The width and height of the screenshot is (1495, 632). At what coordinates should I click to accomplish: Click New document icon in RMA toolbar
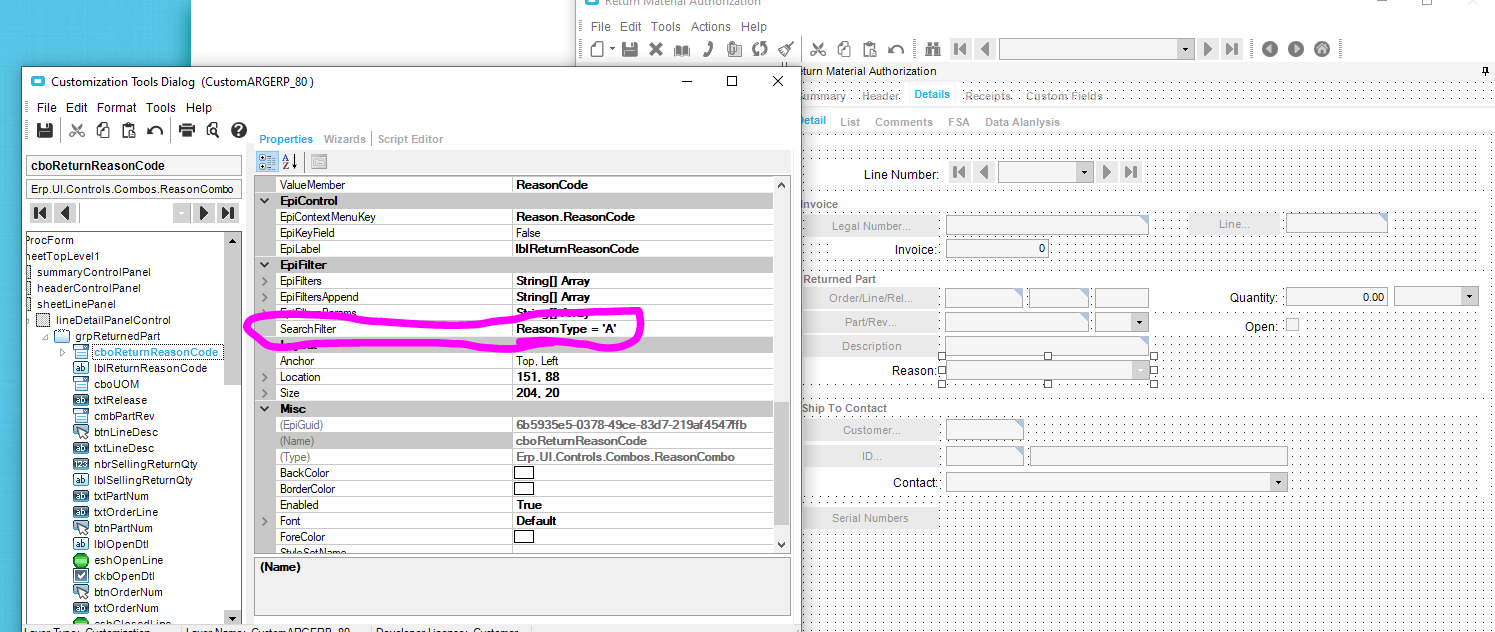tap(596, 49)
